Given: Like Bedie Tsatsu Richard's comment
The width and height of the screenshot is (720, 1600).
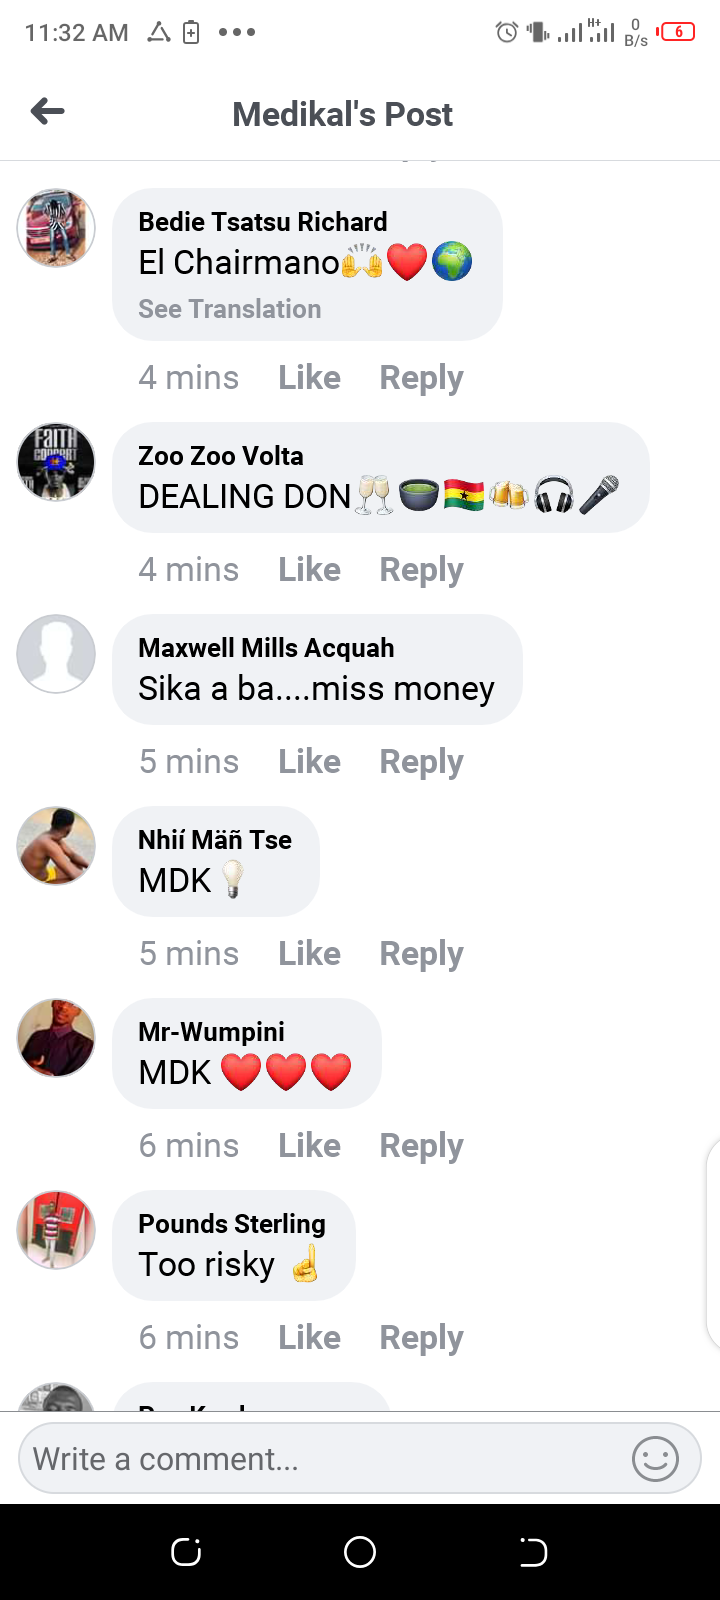Looking at the screenshot, I should [310, 378].
